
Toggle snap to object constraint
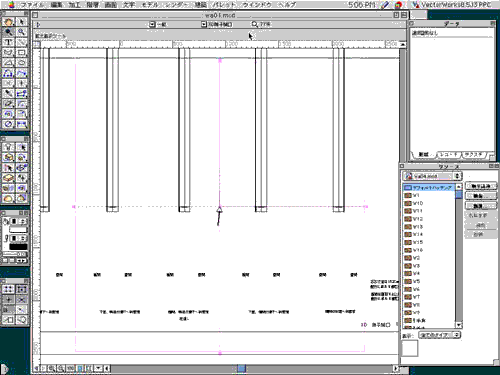pyautogui.click(x=22, y=289)
